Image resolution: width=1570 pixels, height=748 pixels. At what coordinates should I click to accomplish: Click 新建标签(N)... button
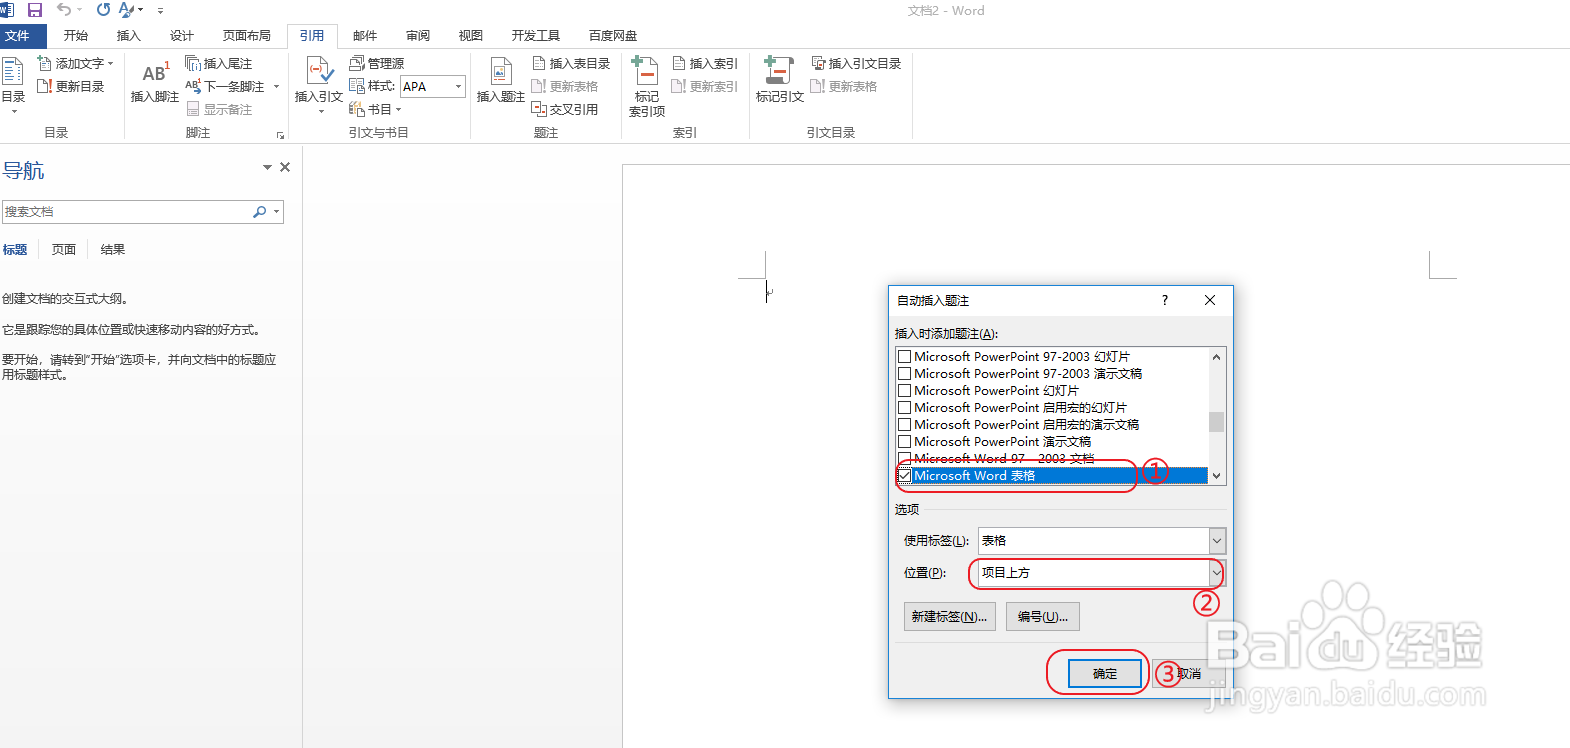point(949,616)
